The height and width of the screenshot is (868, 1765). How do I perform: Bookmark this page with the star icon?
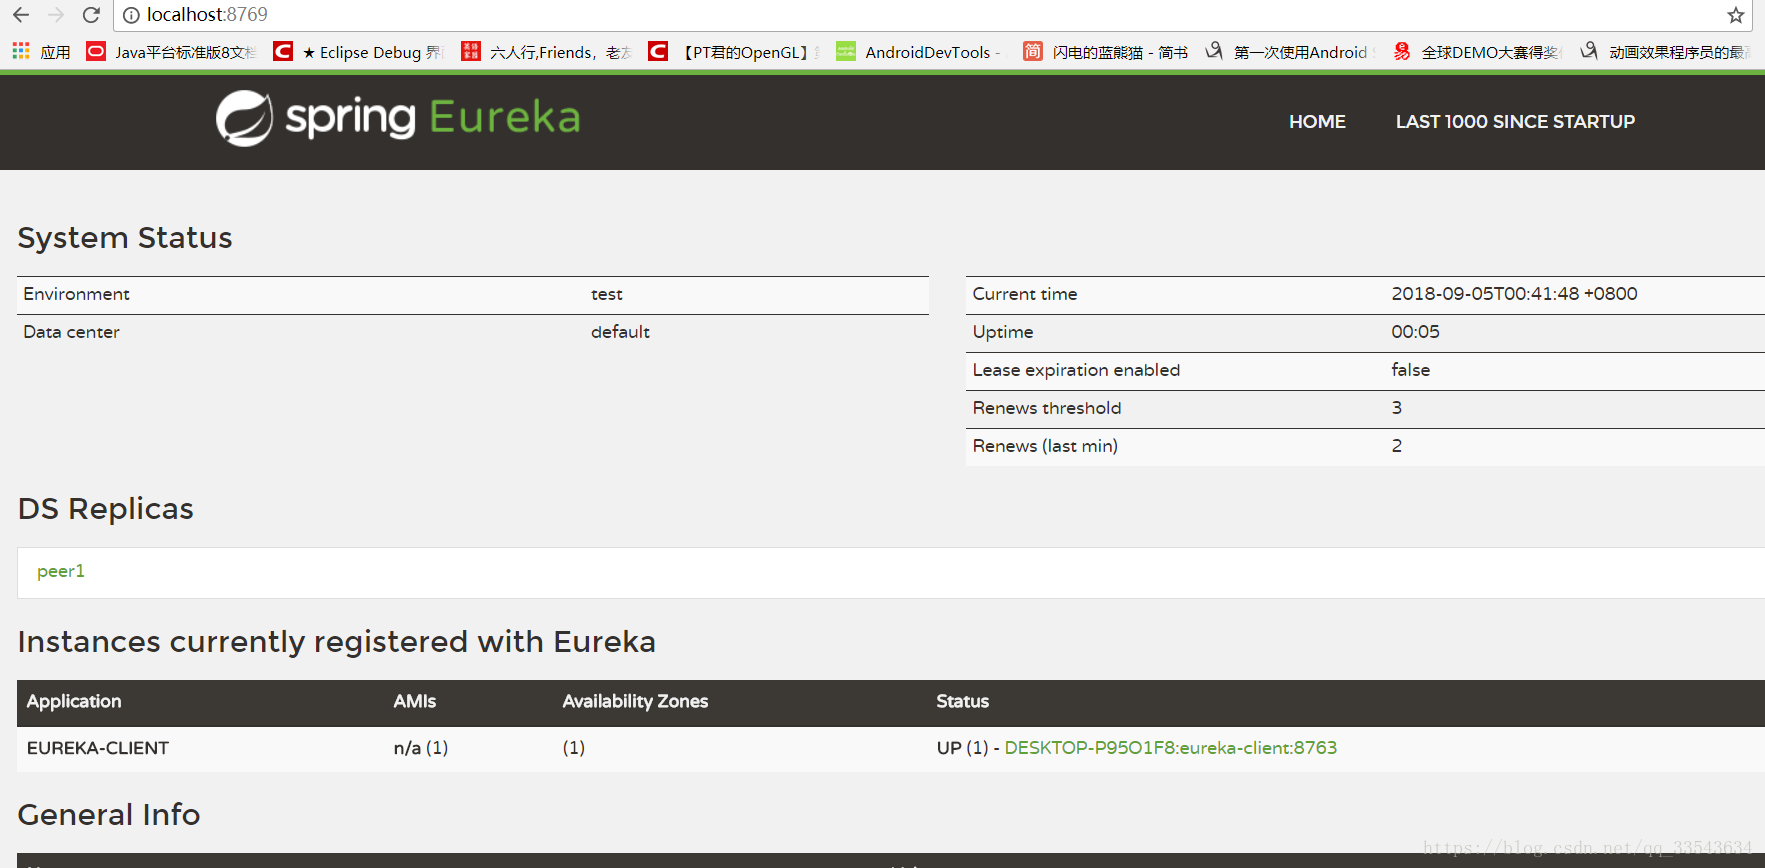click(x=1736, y=15)
